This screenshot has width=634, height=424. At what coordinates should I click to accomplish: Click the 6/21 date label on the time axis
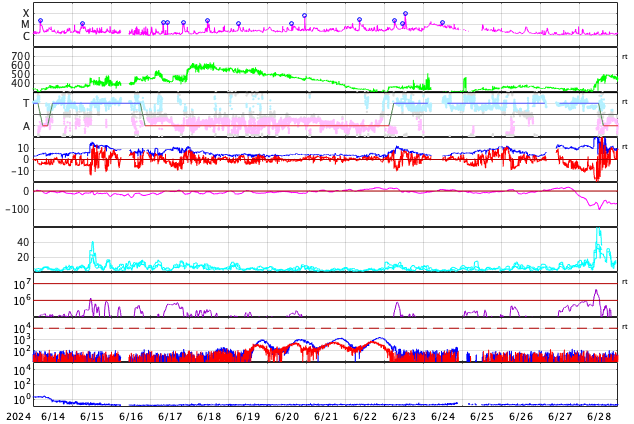(326, 417)
